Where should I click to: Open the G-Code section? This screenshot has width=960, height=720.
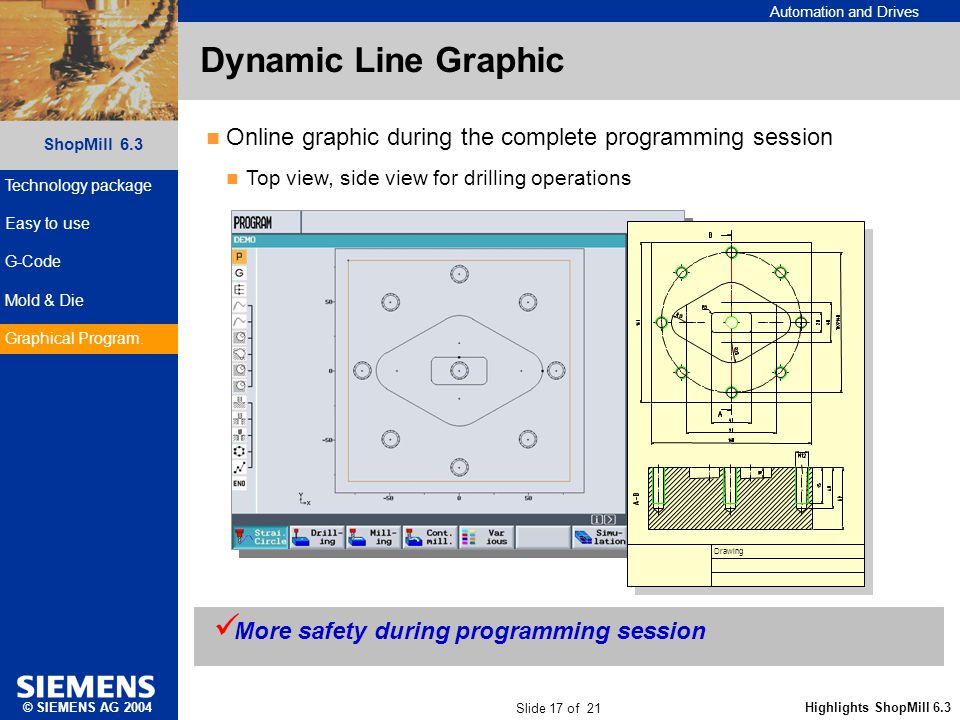(x=33, y=261)
